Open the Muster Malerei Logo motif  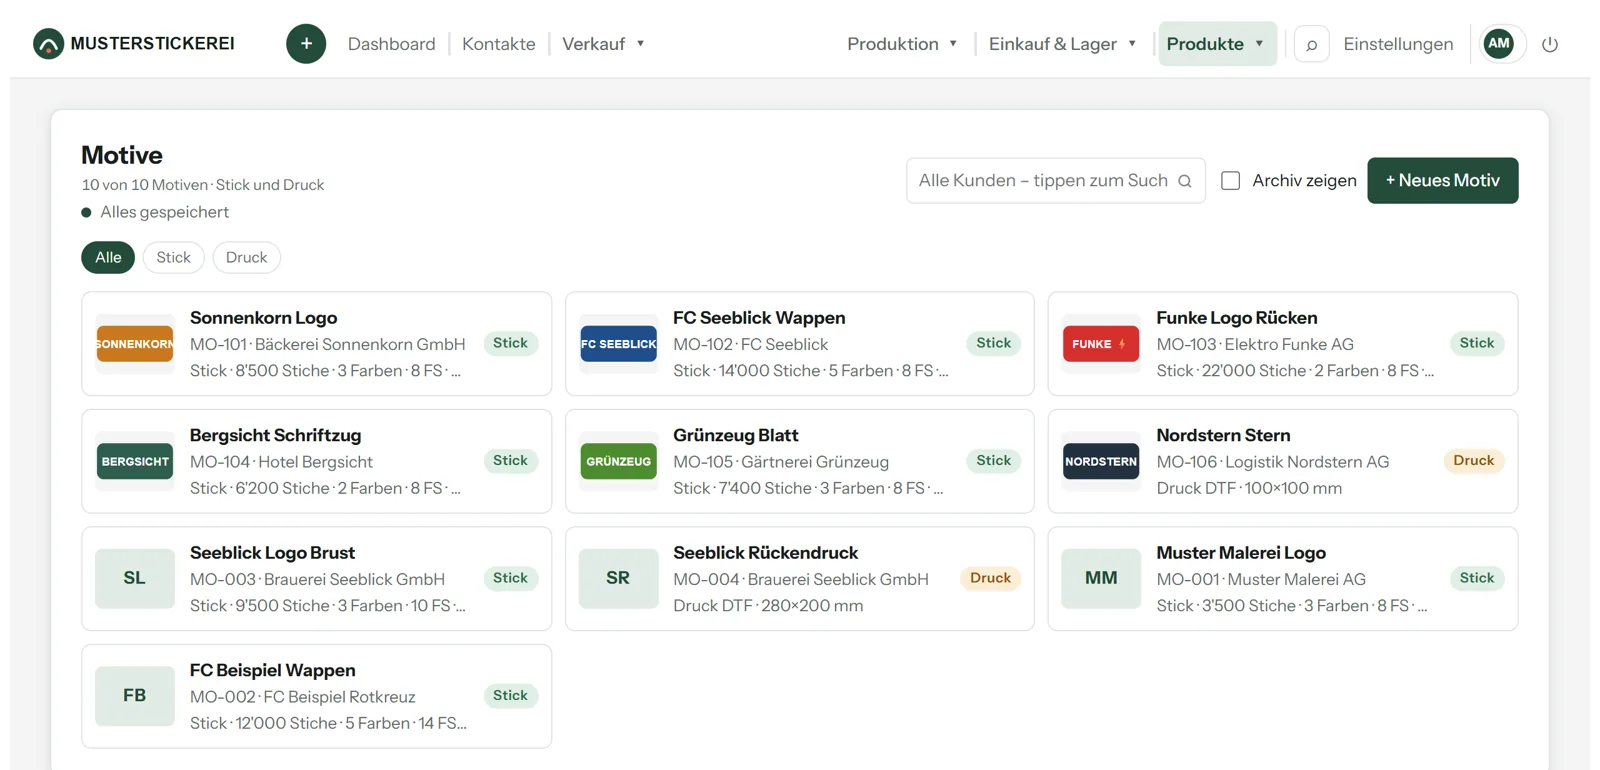coord(1283,578)
